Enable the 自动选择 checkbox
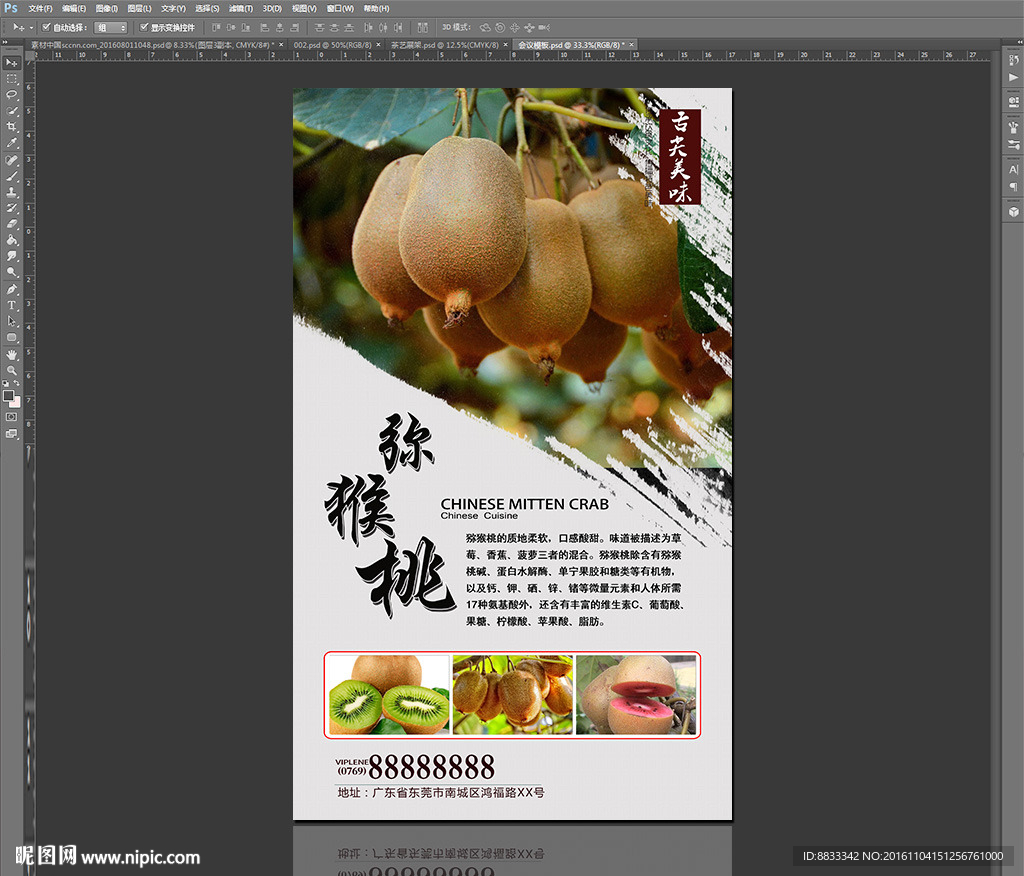Image resolution: width=1024 pixels, height=876 pixels. click(x=45, y=27)
